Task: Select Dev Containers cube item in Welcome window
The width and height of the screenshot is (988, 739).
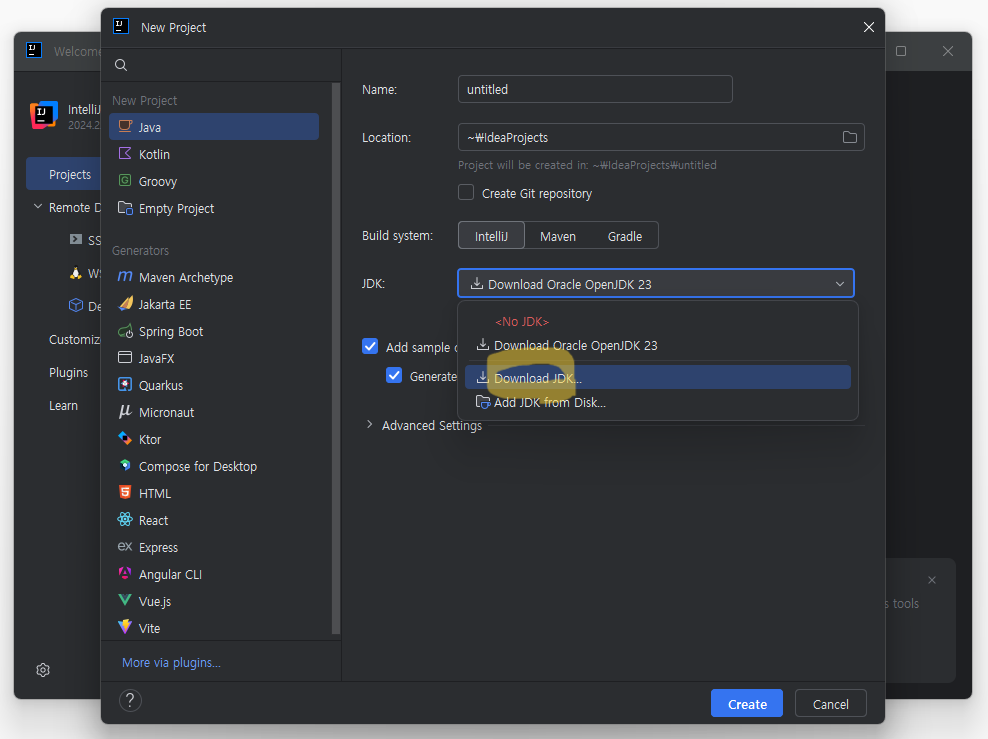Action: [x=84, y=306]
